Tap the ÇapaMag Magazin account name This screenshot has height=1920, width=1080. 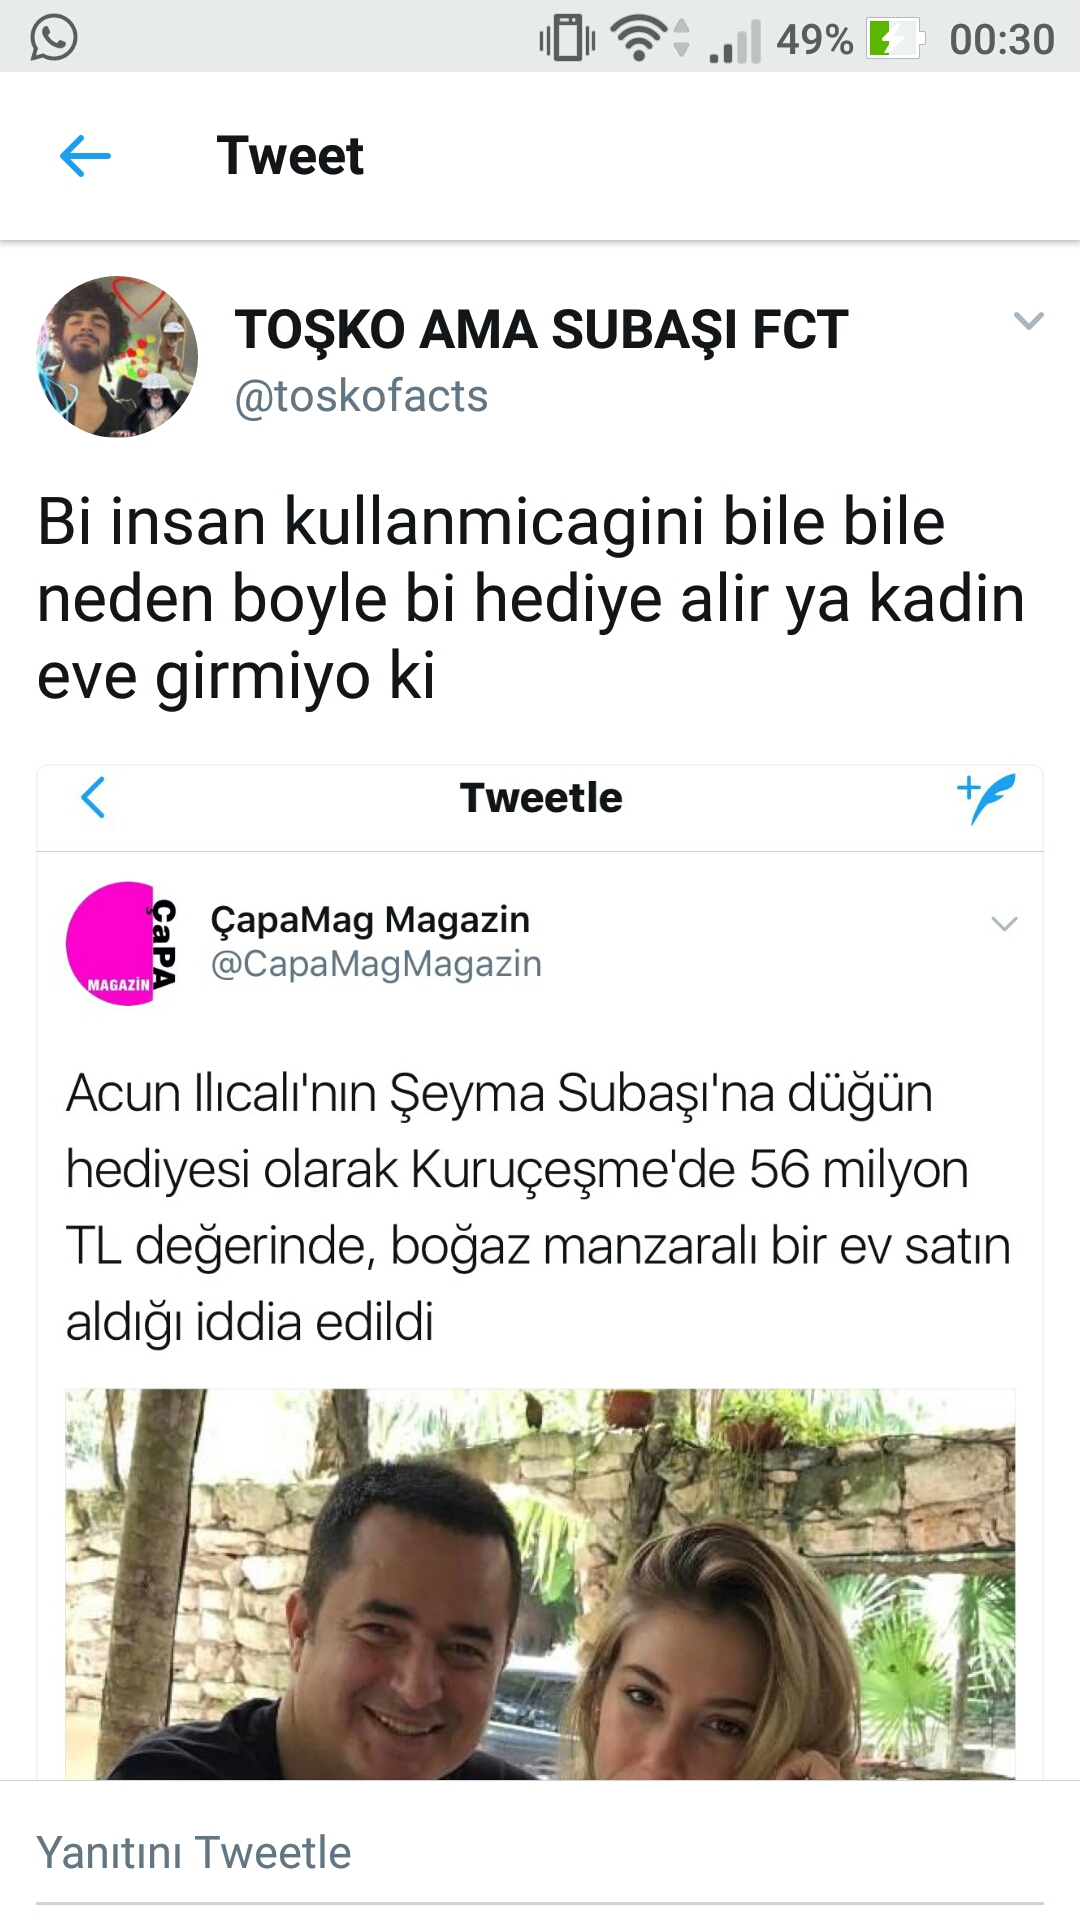(370, 919)
